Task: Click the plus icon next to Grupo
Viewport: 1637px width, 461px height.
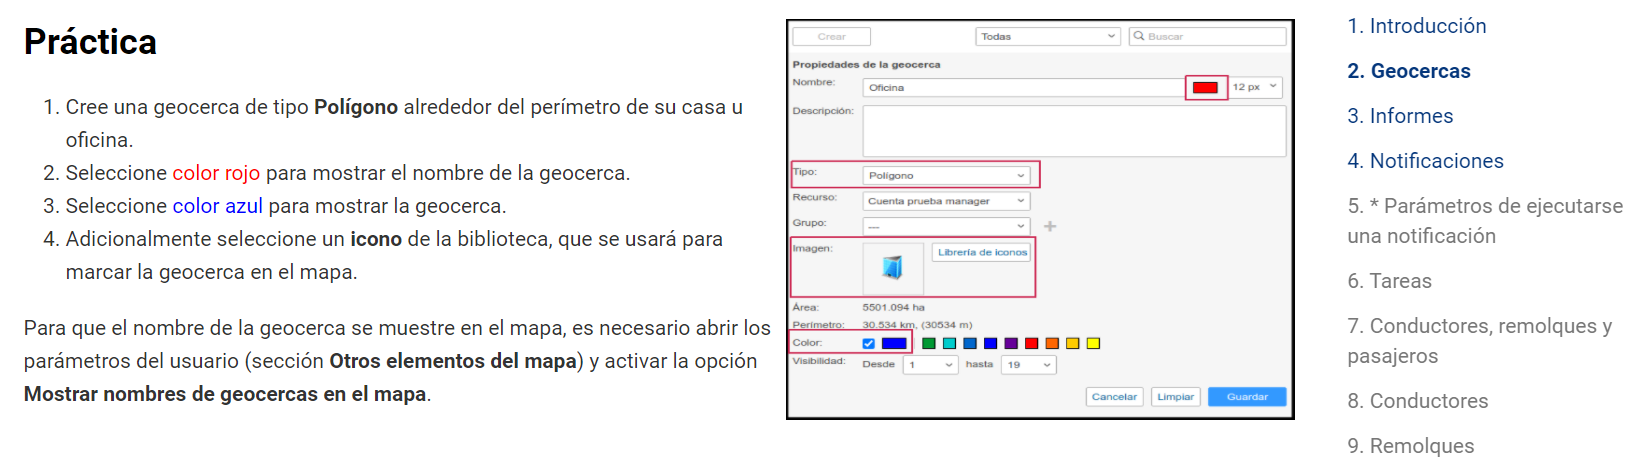Action: [1050, 227]
